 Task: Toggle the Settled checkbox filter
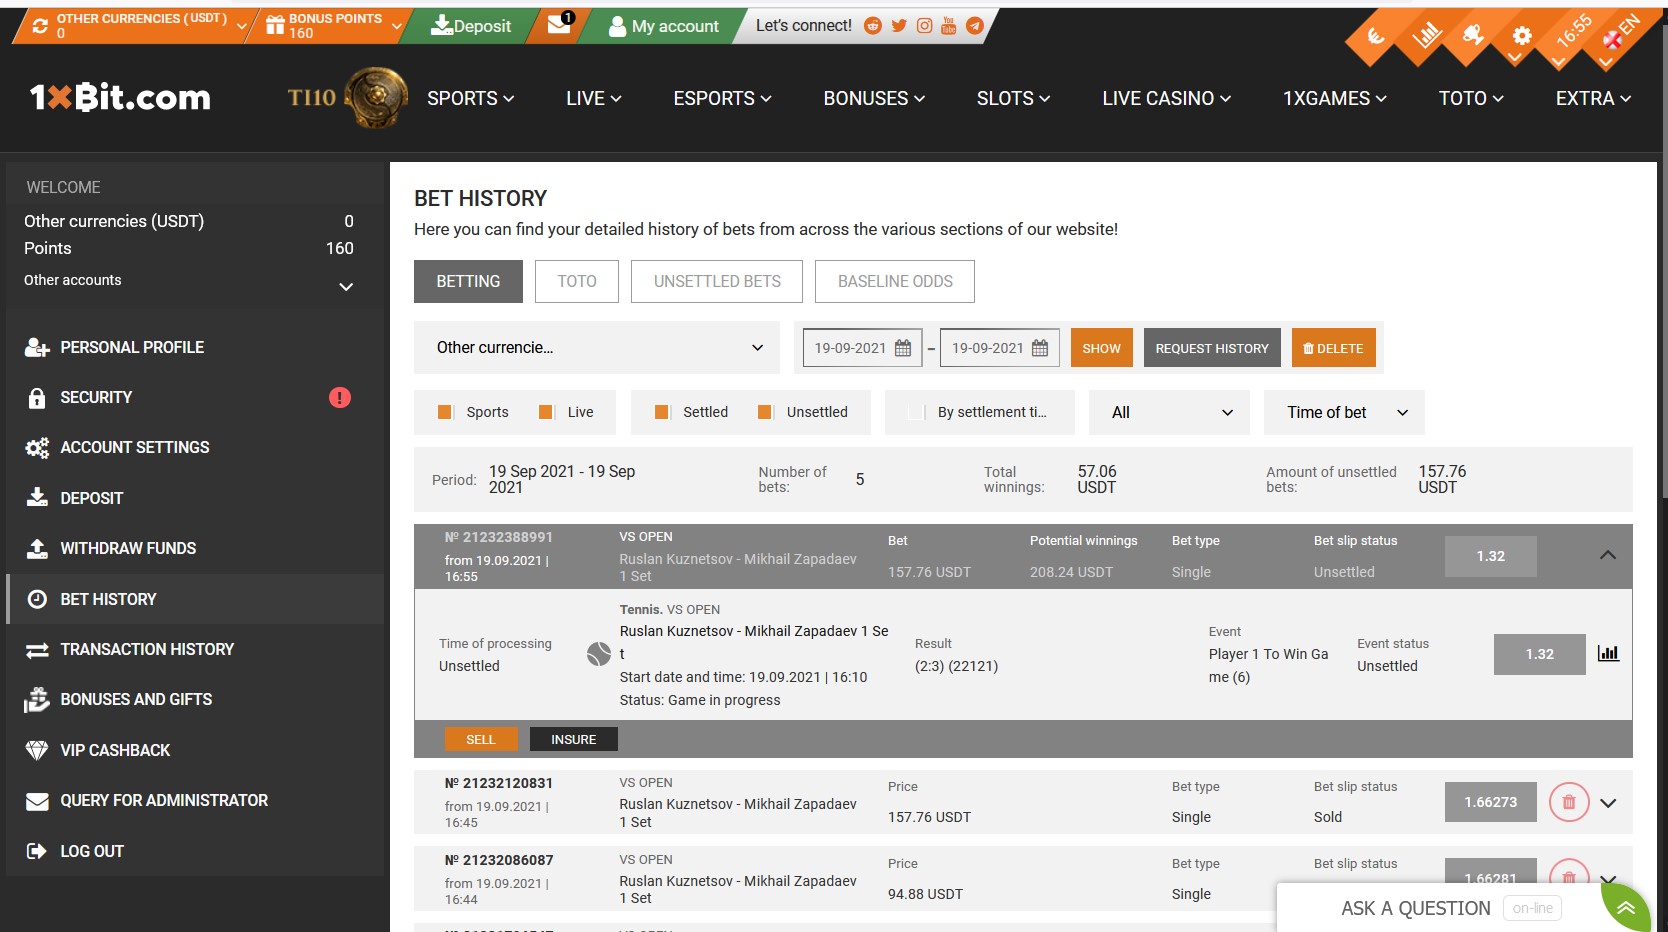click(x=662, y=412)
